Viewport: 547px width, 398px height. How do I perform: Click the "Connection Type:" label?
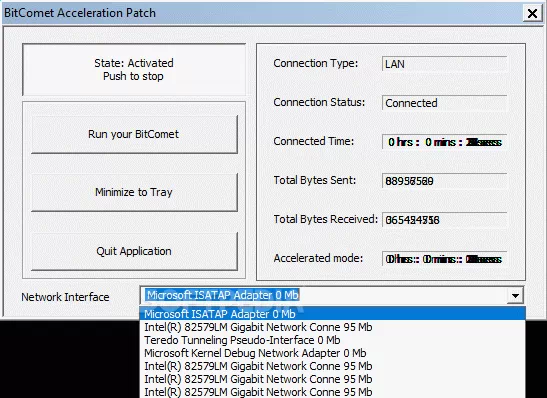(316, 63)
